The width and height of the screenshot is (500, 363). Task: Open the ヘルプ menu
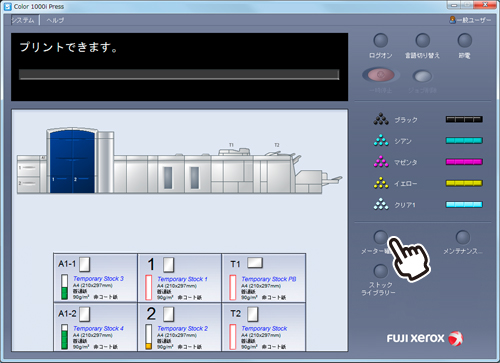(55, 20)
